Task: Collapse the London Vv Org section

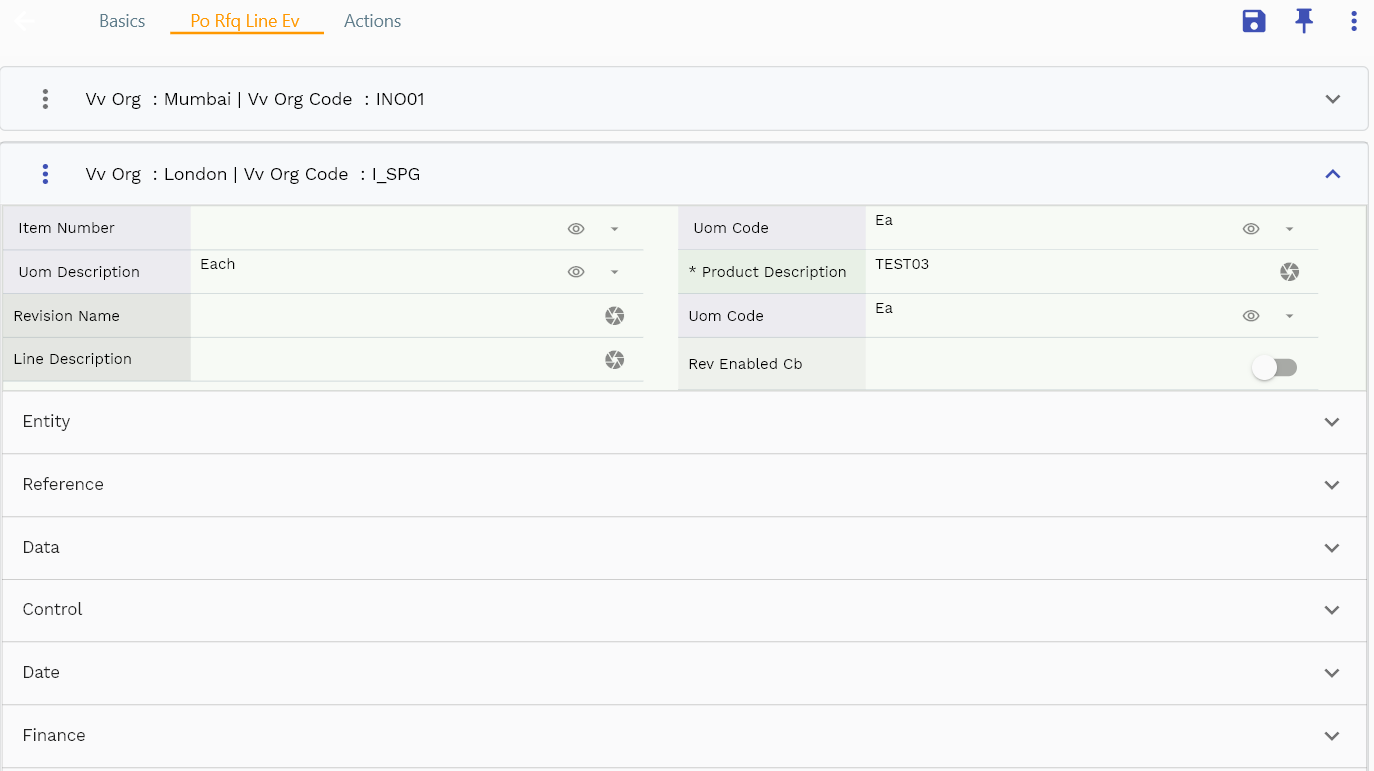Action: coord(1332,173)
